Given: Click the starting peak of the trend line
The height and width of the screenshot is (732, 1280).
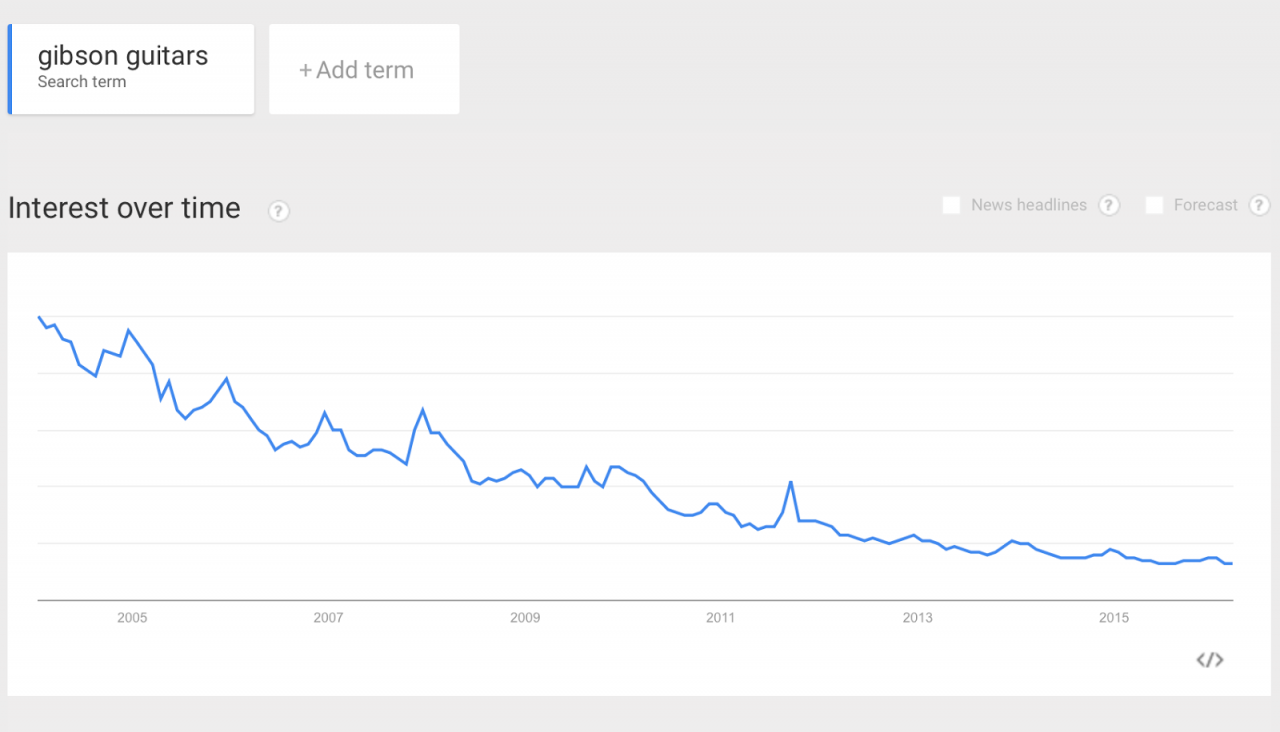Looking at the screenshot, I should (39, 317).
